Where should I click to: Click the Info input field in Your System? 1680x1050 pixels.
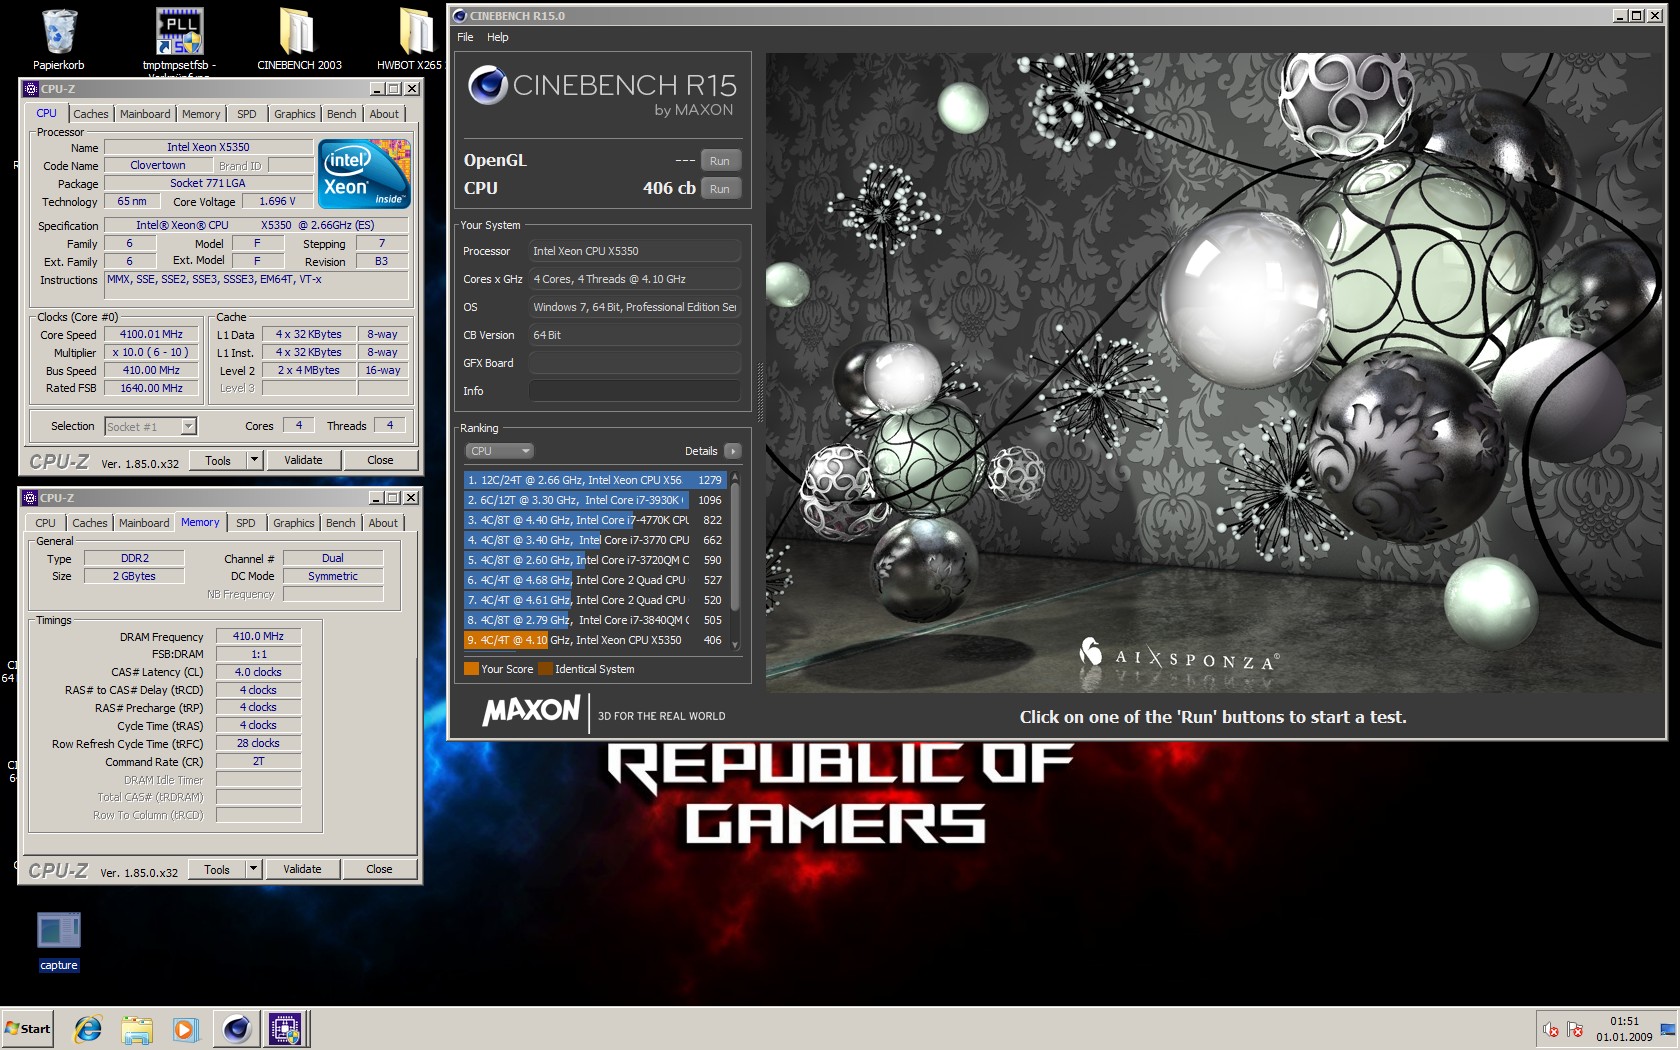tap(635, 391)
